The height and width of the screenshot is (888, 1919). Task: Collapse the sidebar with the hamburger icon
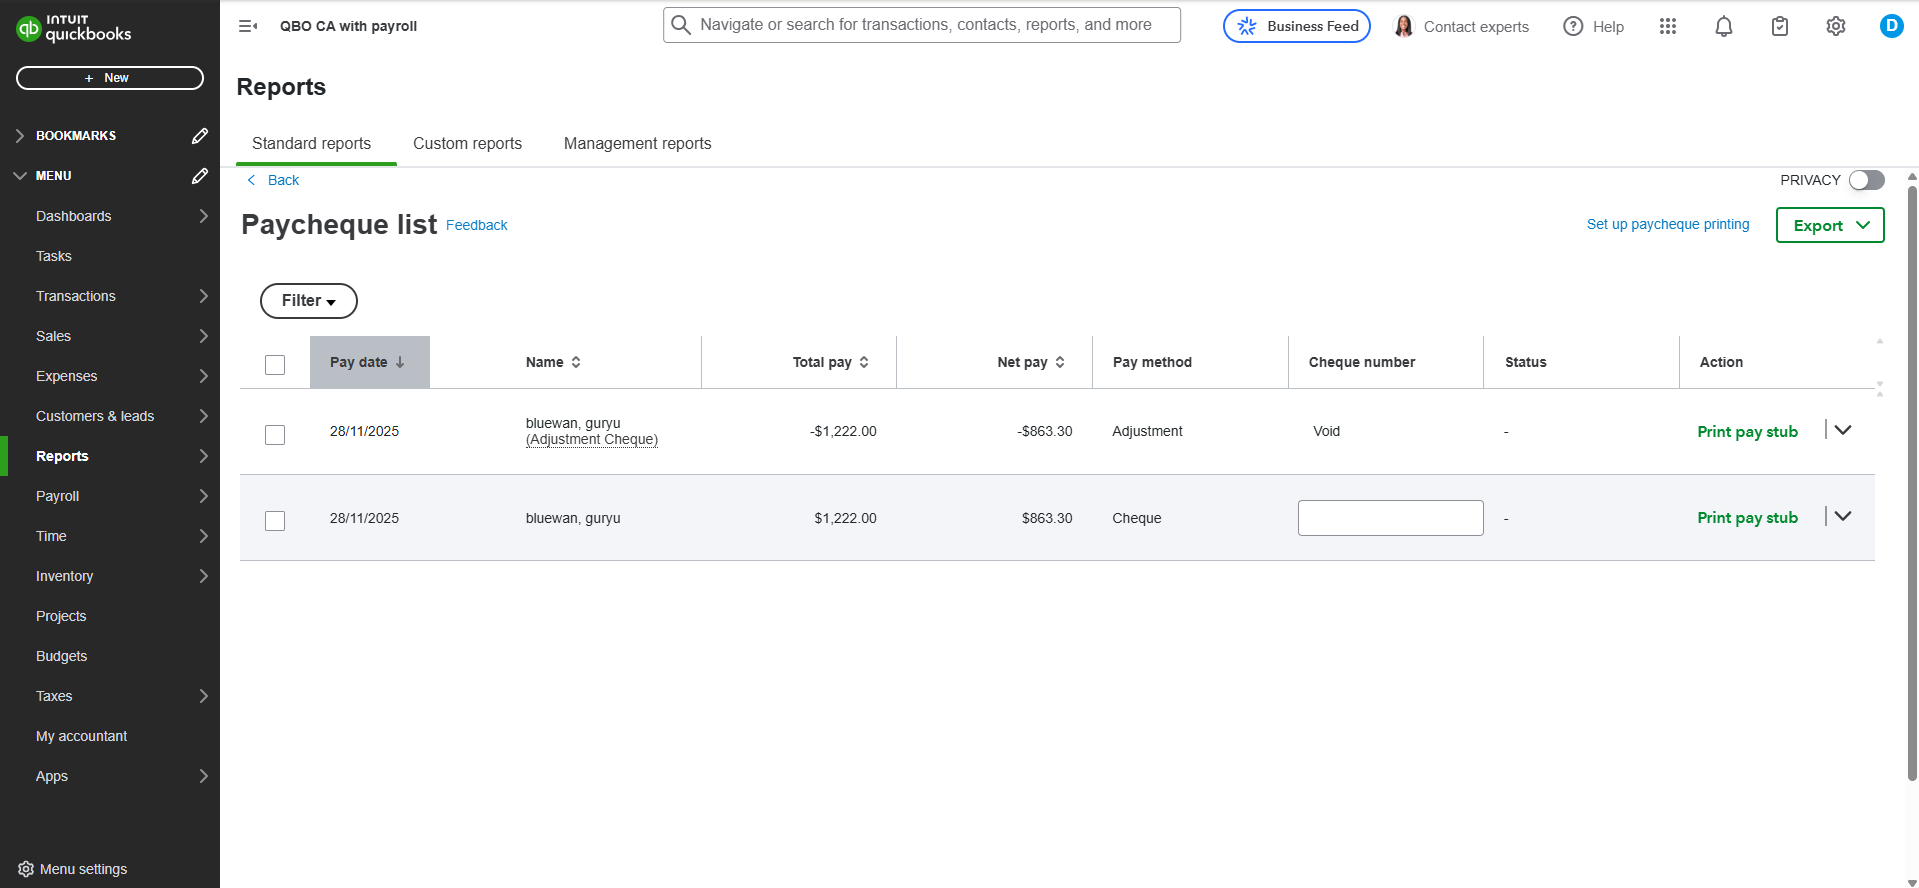[248, 26]
